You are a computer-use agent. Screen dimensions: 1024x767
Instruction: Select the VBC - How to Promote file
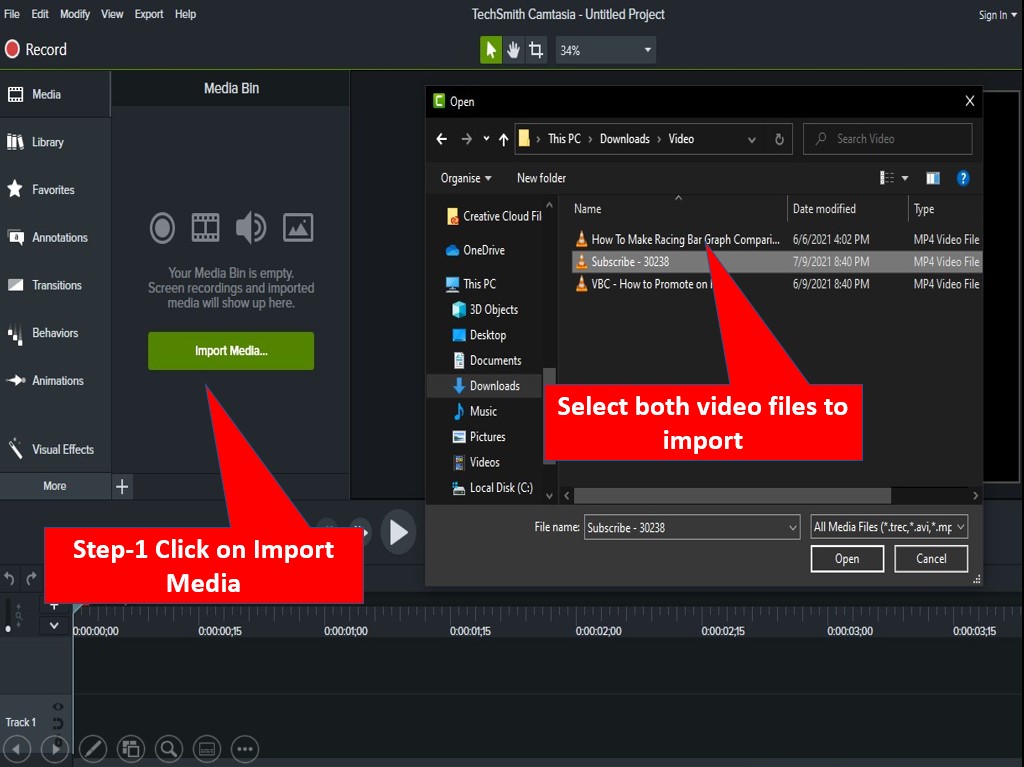(x=777, y=284)
